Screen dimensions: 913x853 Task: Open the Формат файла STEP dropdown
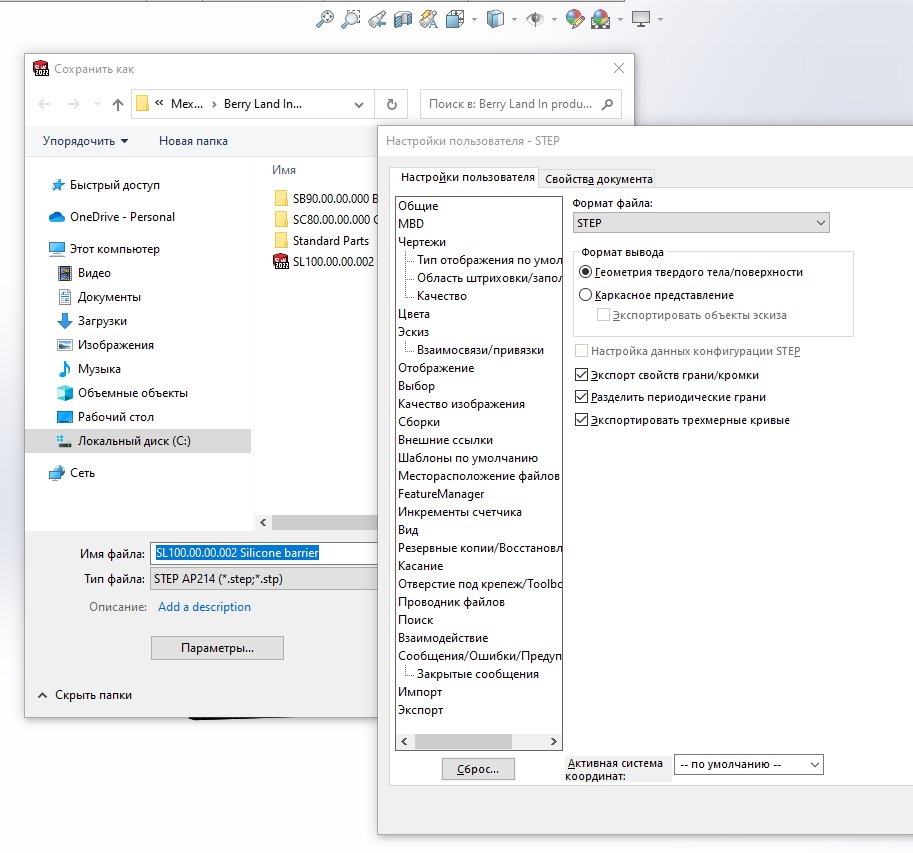(700, 223)
